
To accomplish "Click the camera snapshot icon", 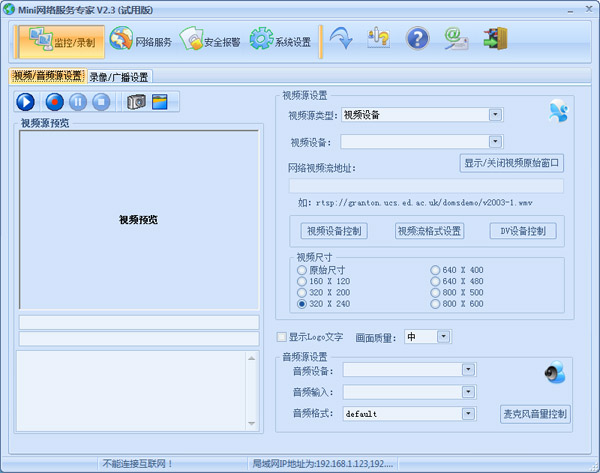I will (x=136, y=101).
